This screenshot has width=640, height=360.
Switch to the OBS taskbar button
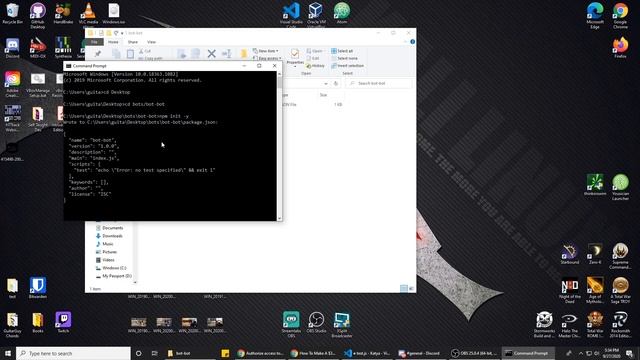click(475, 353)
